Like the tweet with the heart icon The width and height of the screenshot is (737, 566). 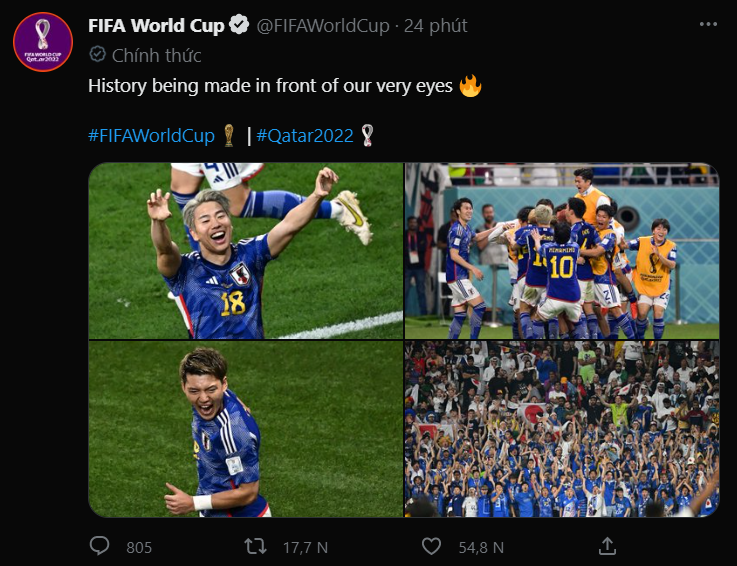coord(431,546)
